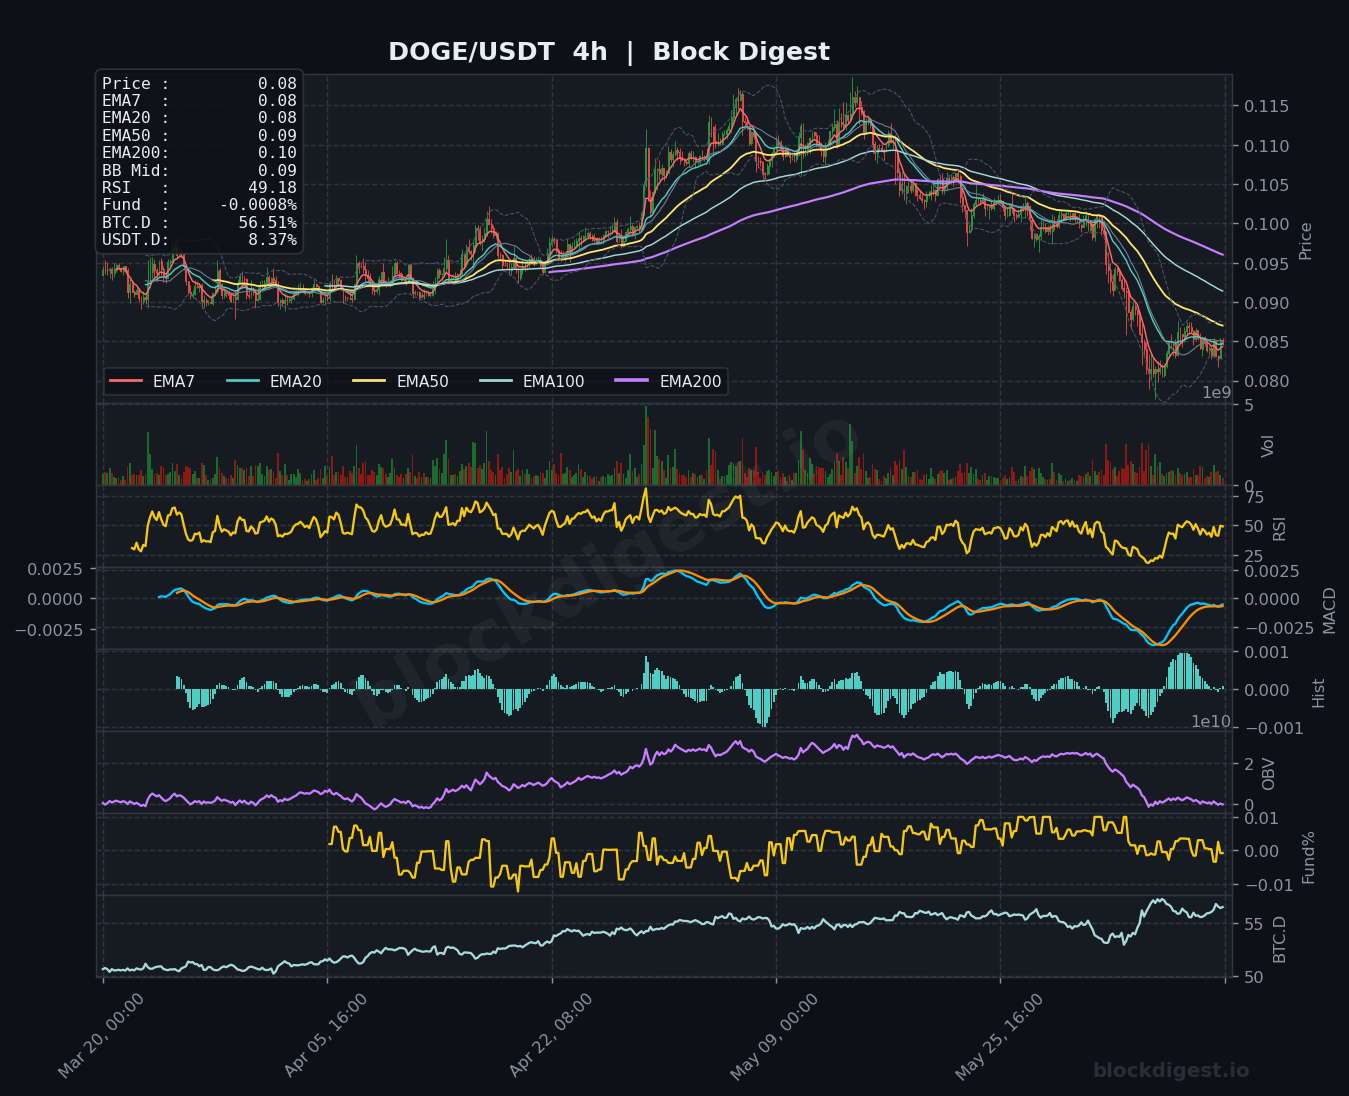Click the May 25, 16:00 date label
1349x1096 pixels.
pyautogui.click(x=1000, y=1036)
